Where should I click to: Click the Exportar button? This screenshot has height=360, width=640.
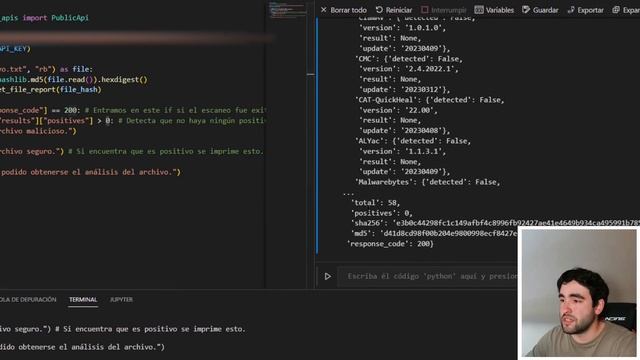click(x=585, y=10)
